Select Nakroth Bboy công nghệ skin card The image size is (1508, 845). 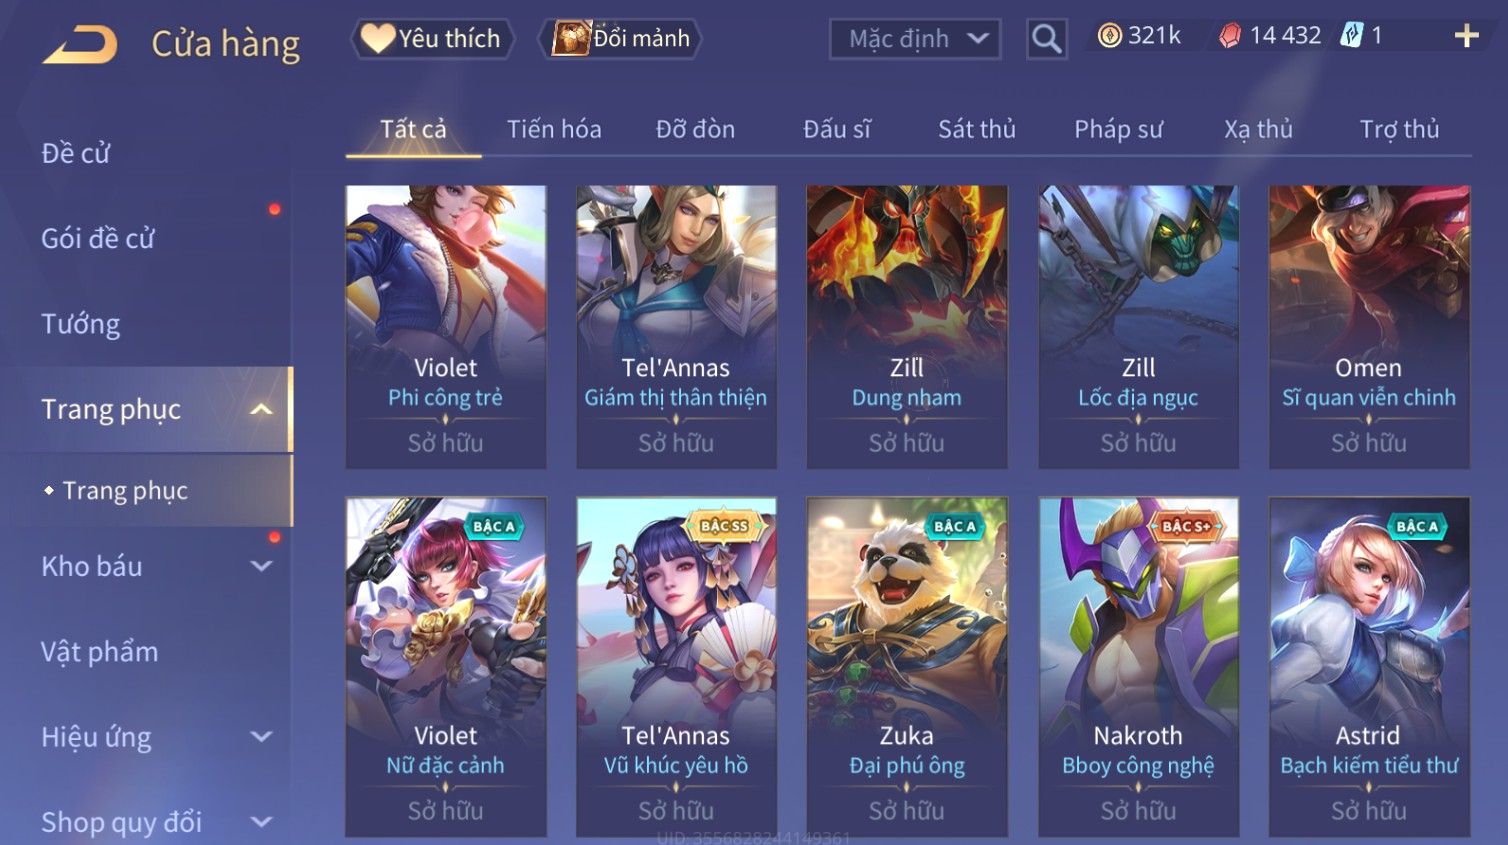coord(1138,667)
